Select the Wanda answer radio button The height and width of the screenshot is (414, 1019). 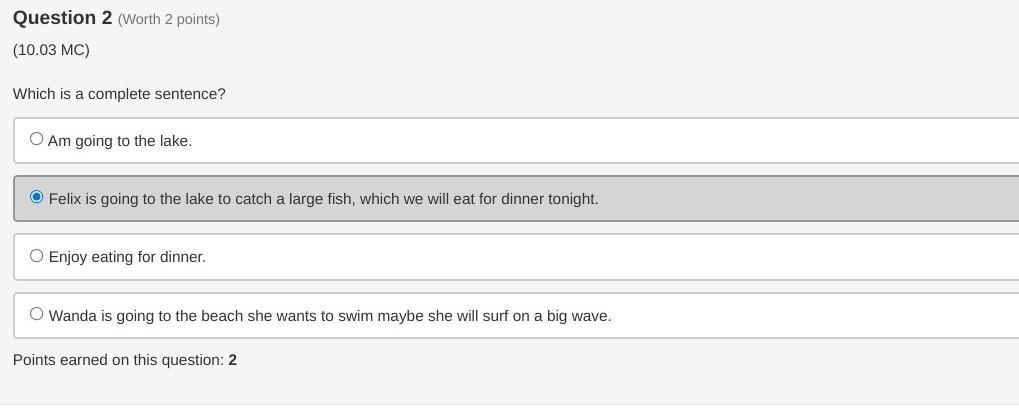pos(37,314)
